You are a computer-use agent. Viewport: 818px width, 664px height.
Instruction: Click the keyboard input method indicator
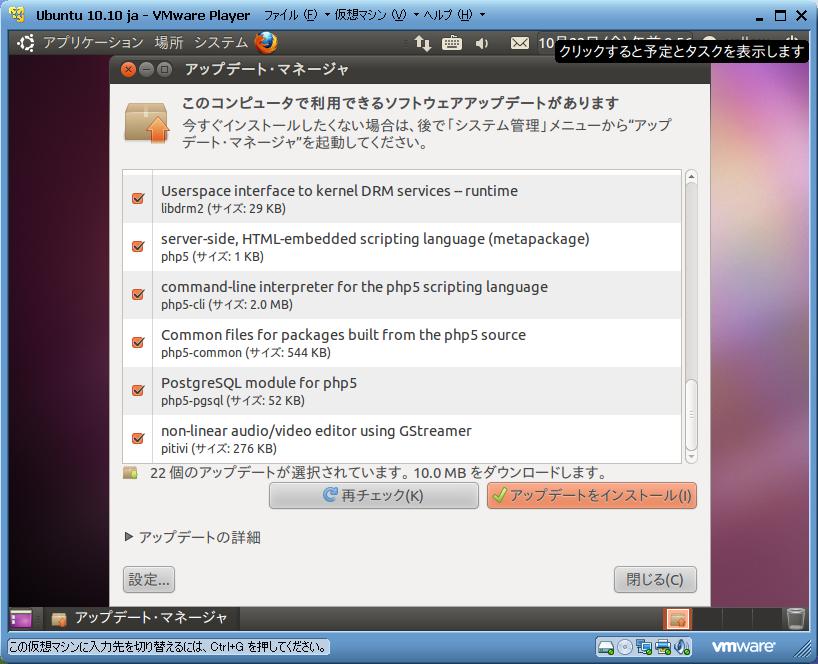[x=452, y=43]
